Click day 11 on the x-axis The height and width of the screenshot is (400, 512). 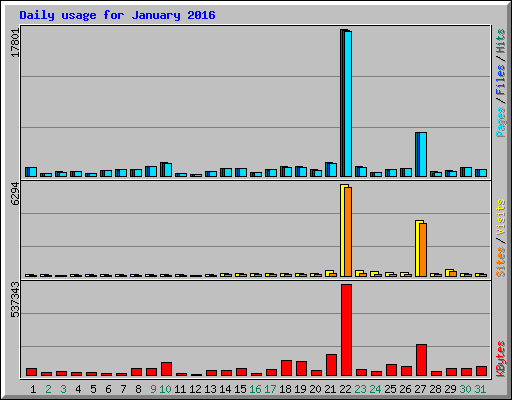click(x=180, y=389)
